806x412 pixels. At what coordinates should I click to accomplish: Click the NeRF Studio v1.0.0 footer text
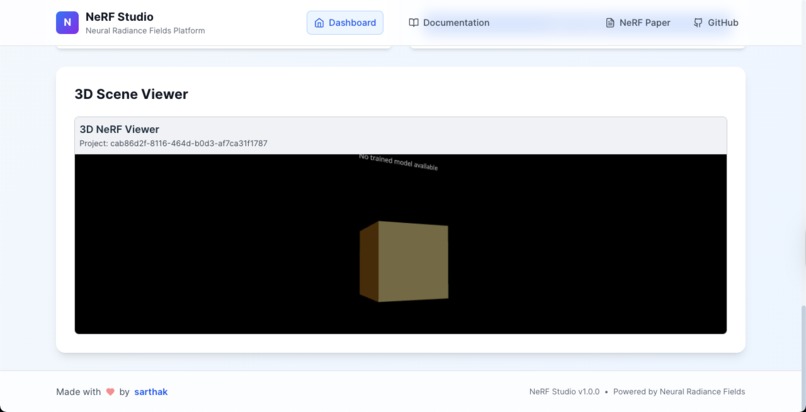(564, 391)
